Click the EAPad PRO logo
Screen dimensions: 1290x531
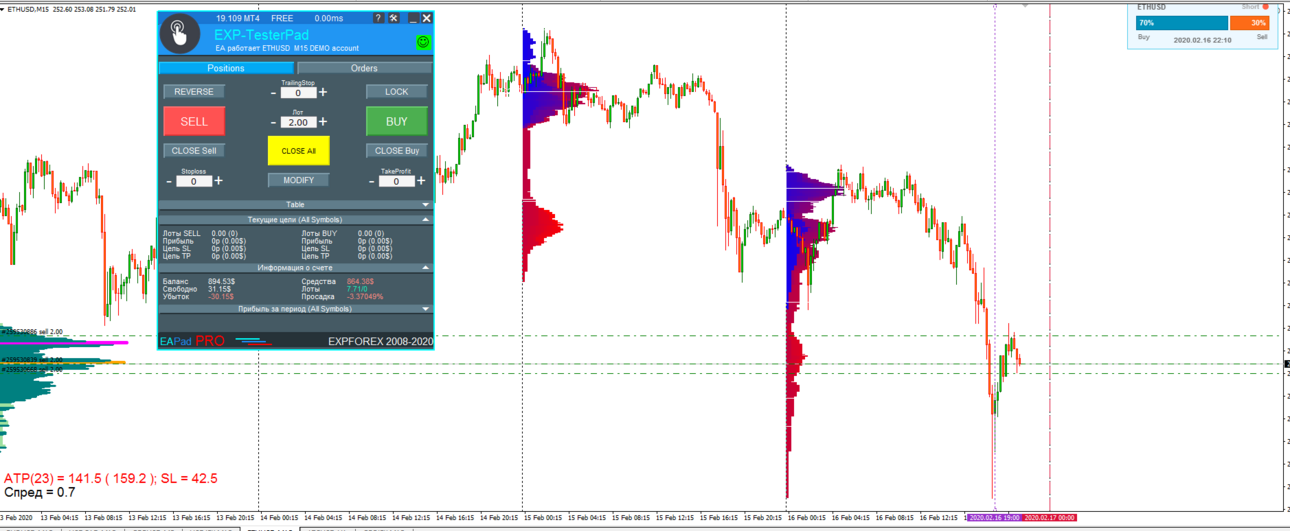point(192,341)
